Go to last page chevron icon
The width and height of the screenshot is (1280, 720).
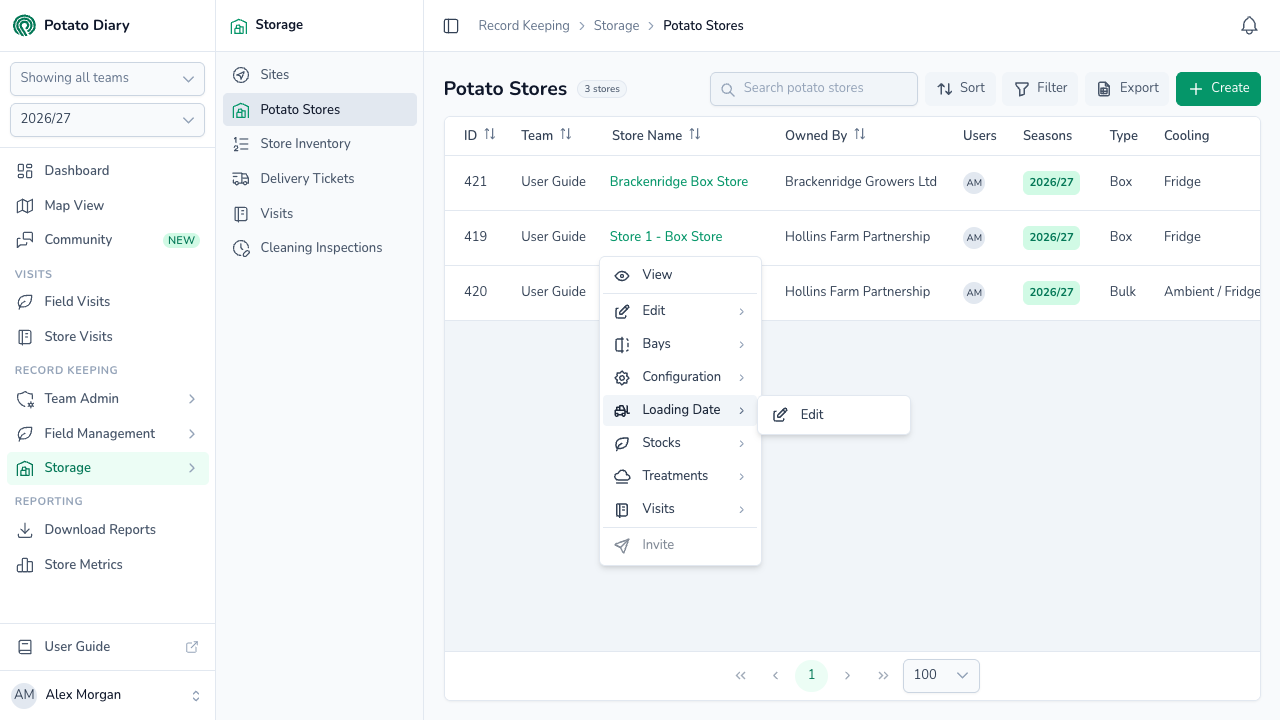pyautogui.click(x=883, y=676)
